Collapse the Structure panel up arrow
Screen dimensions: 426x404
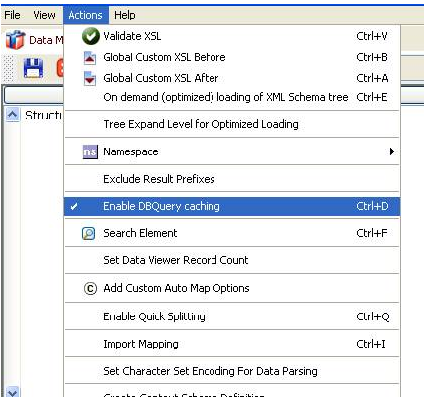pyautogui.click(x=12, y=115)
